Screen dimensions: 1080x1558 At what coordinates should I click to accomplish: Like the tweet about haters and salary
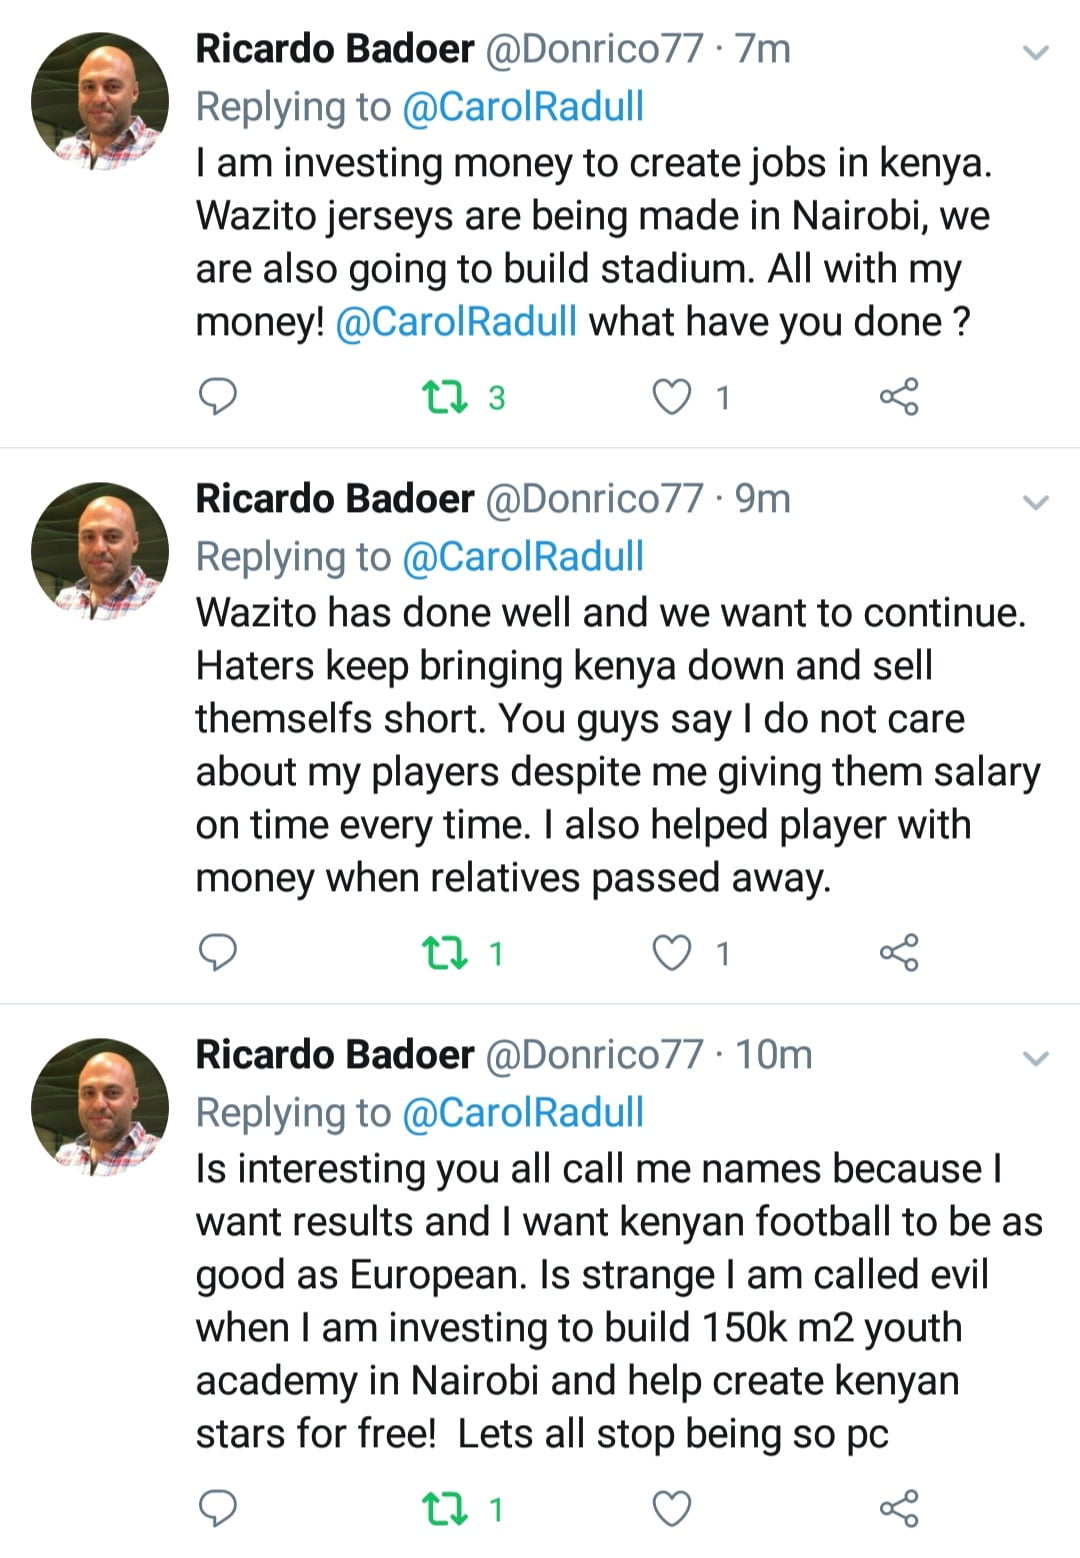pos(671,953)
